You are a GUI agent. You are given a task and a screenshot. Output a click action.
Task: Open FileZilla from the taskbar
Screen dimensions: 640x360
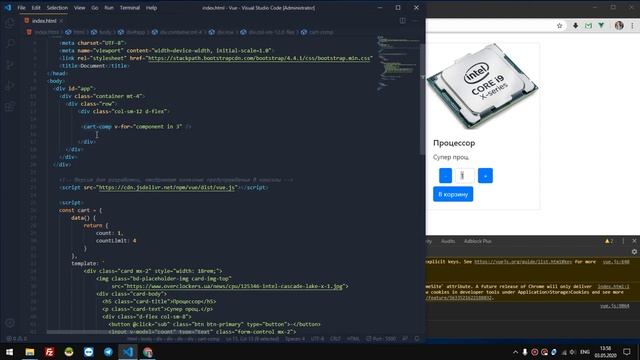point(49,352)
